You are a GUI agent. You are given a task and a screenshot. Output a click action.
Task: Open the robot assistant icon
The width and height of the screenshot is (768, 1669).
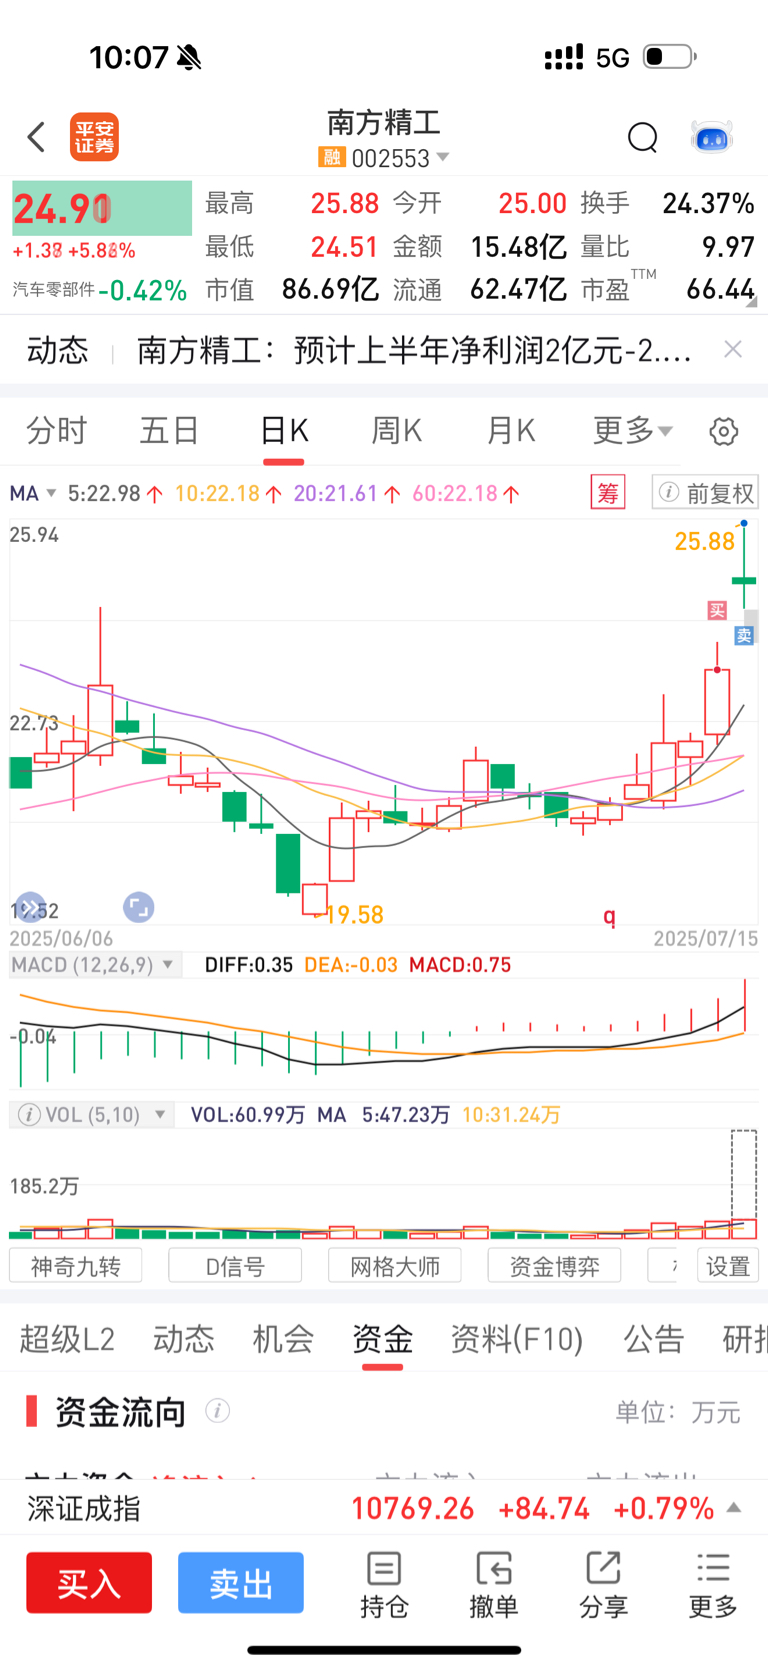point(712,137)
